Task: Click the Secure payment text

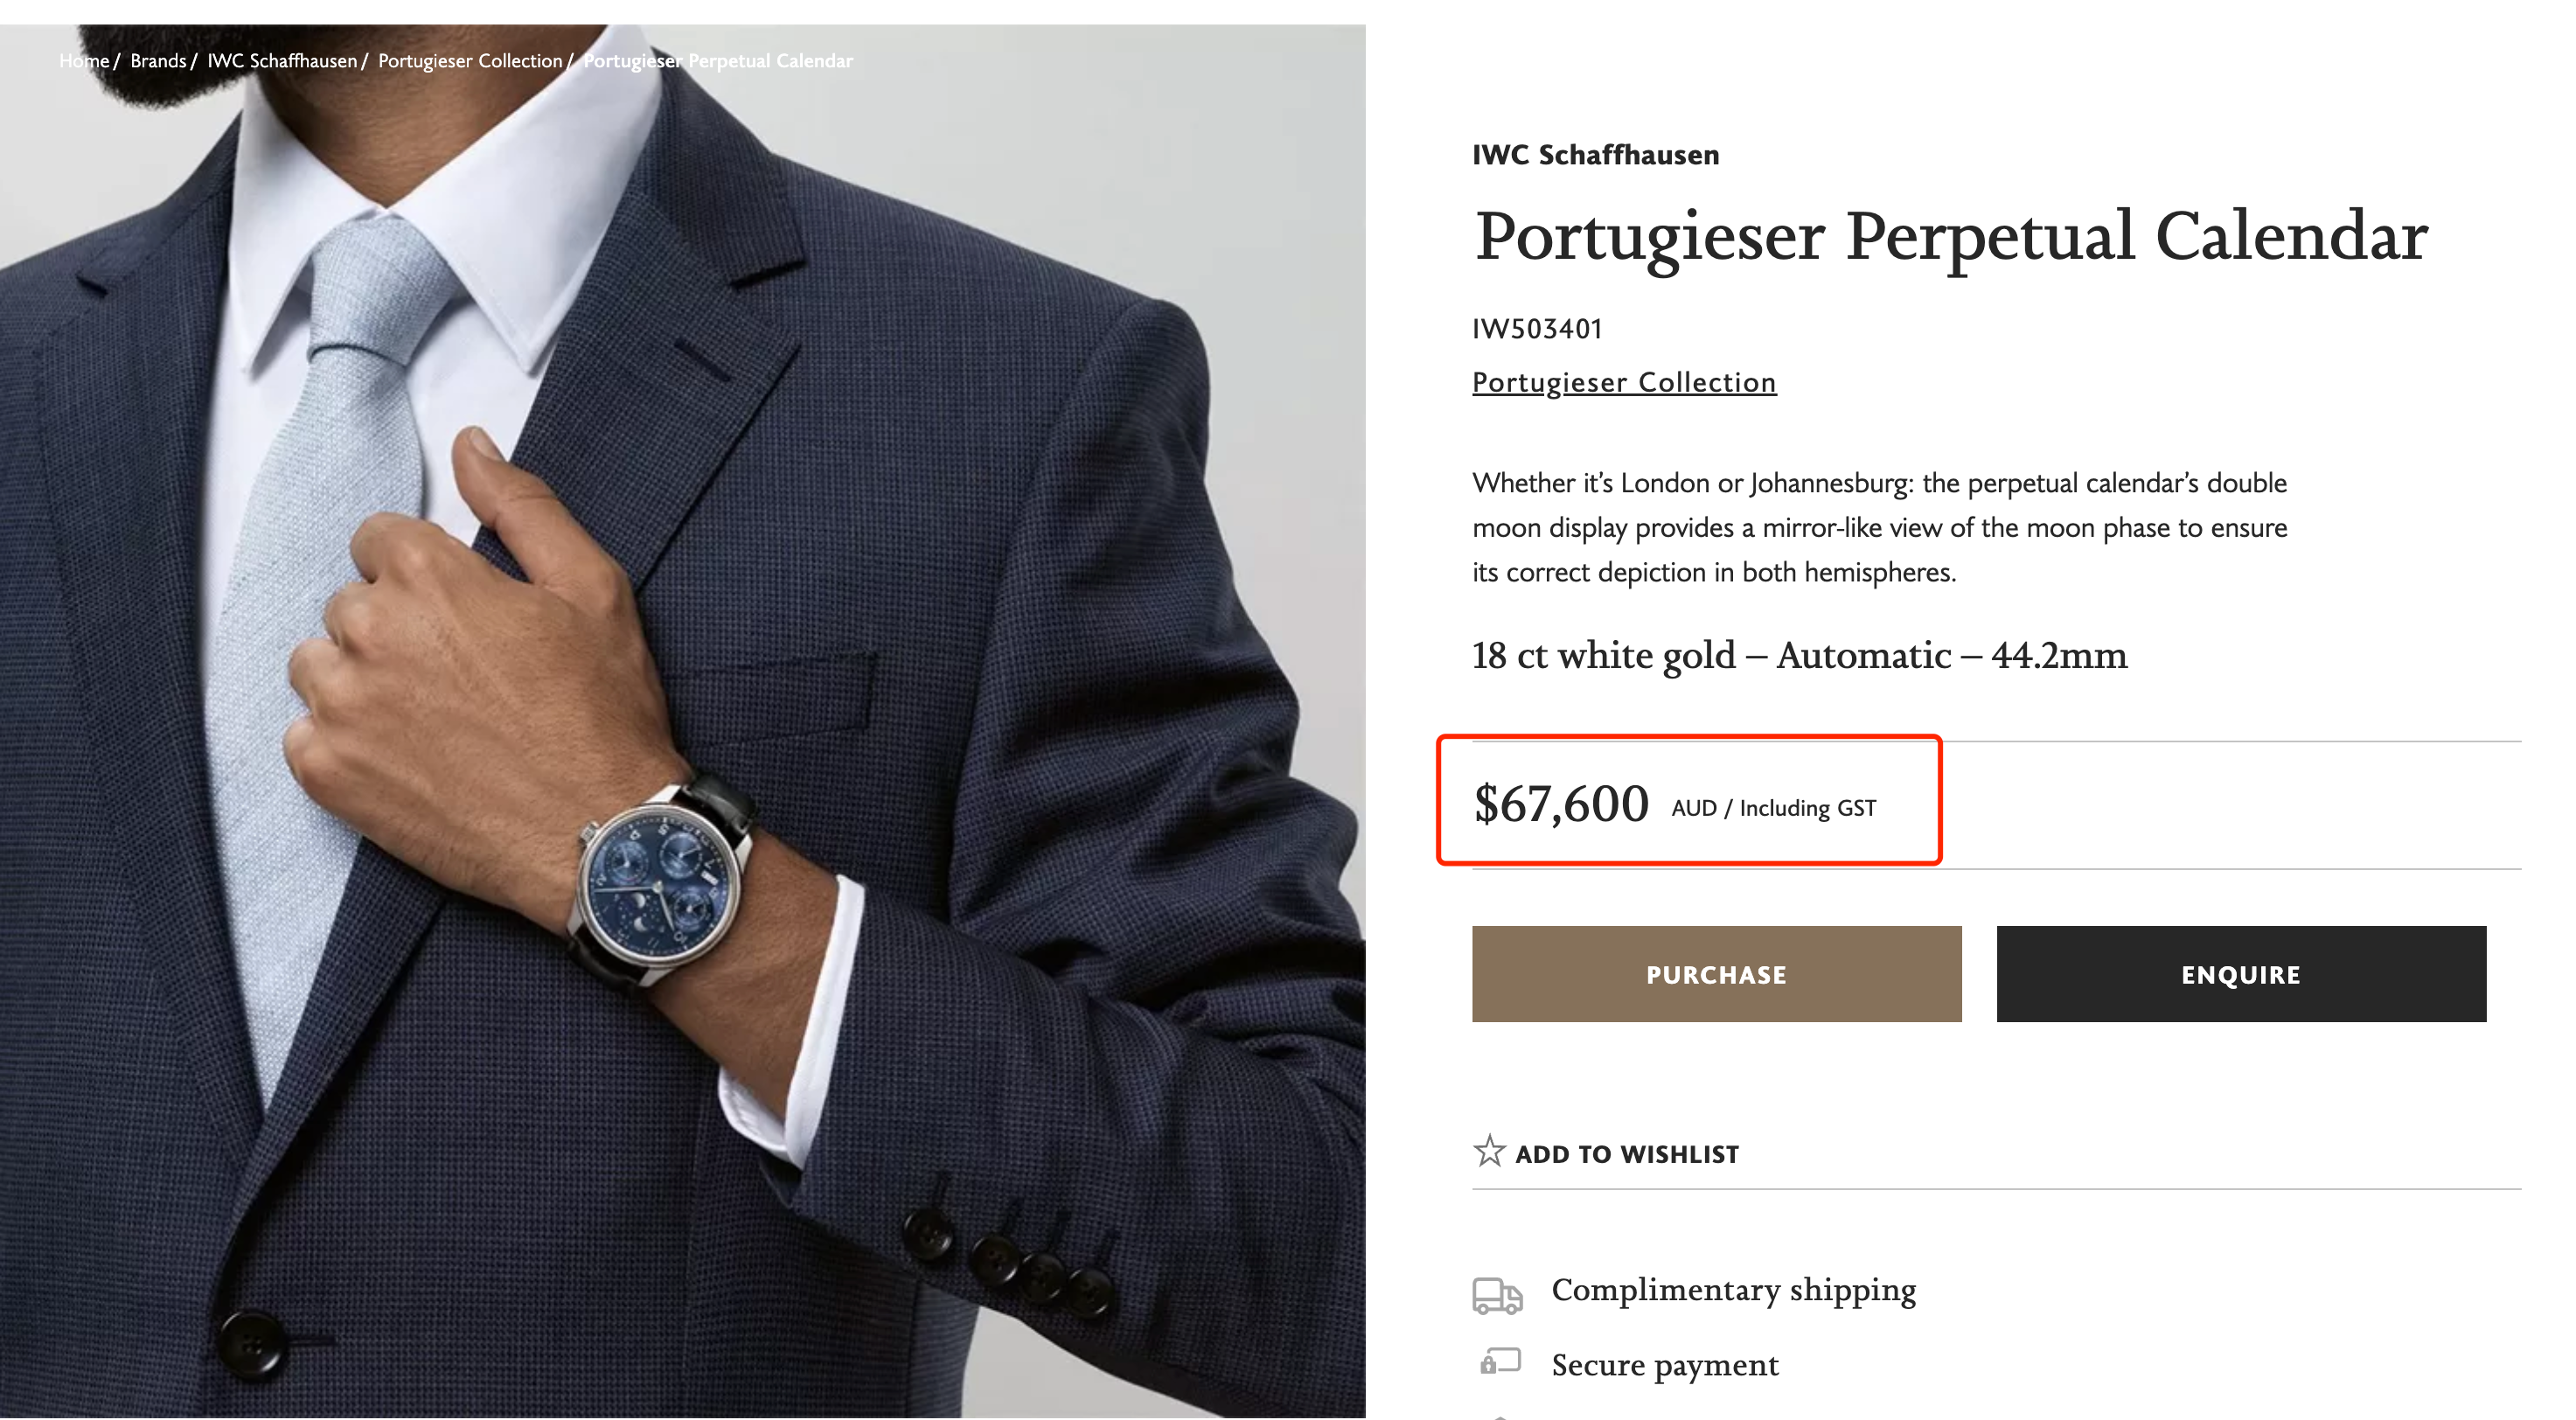Action: [x=1665, y=1365]
